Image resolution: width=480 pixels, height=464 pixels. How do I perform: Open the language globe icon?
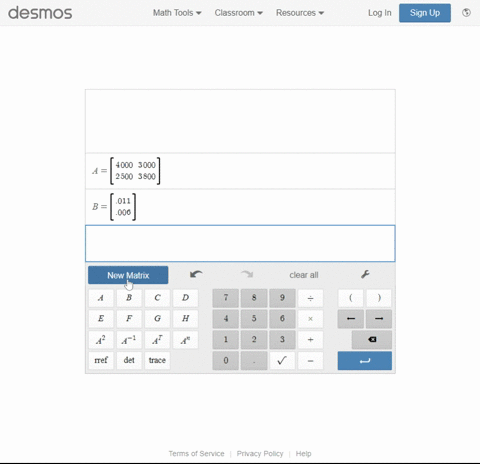pos(466,13)
